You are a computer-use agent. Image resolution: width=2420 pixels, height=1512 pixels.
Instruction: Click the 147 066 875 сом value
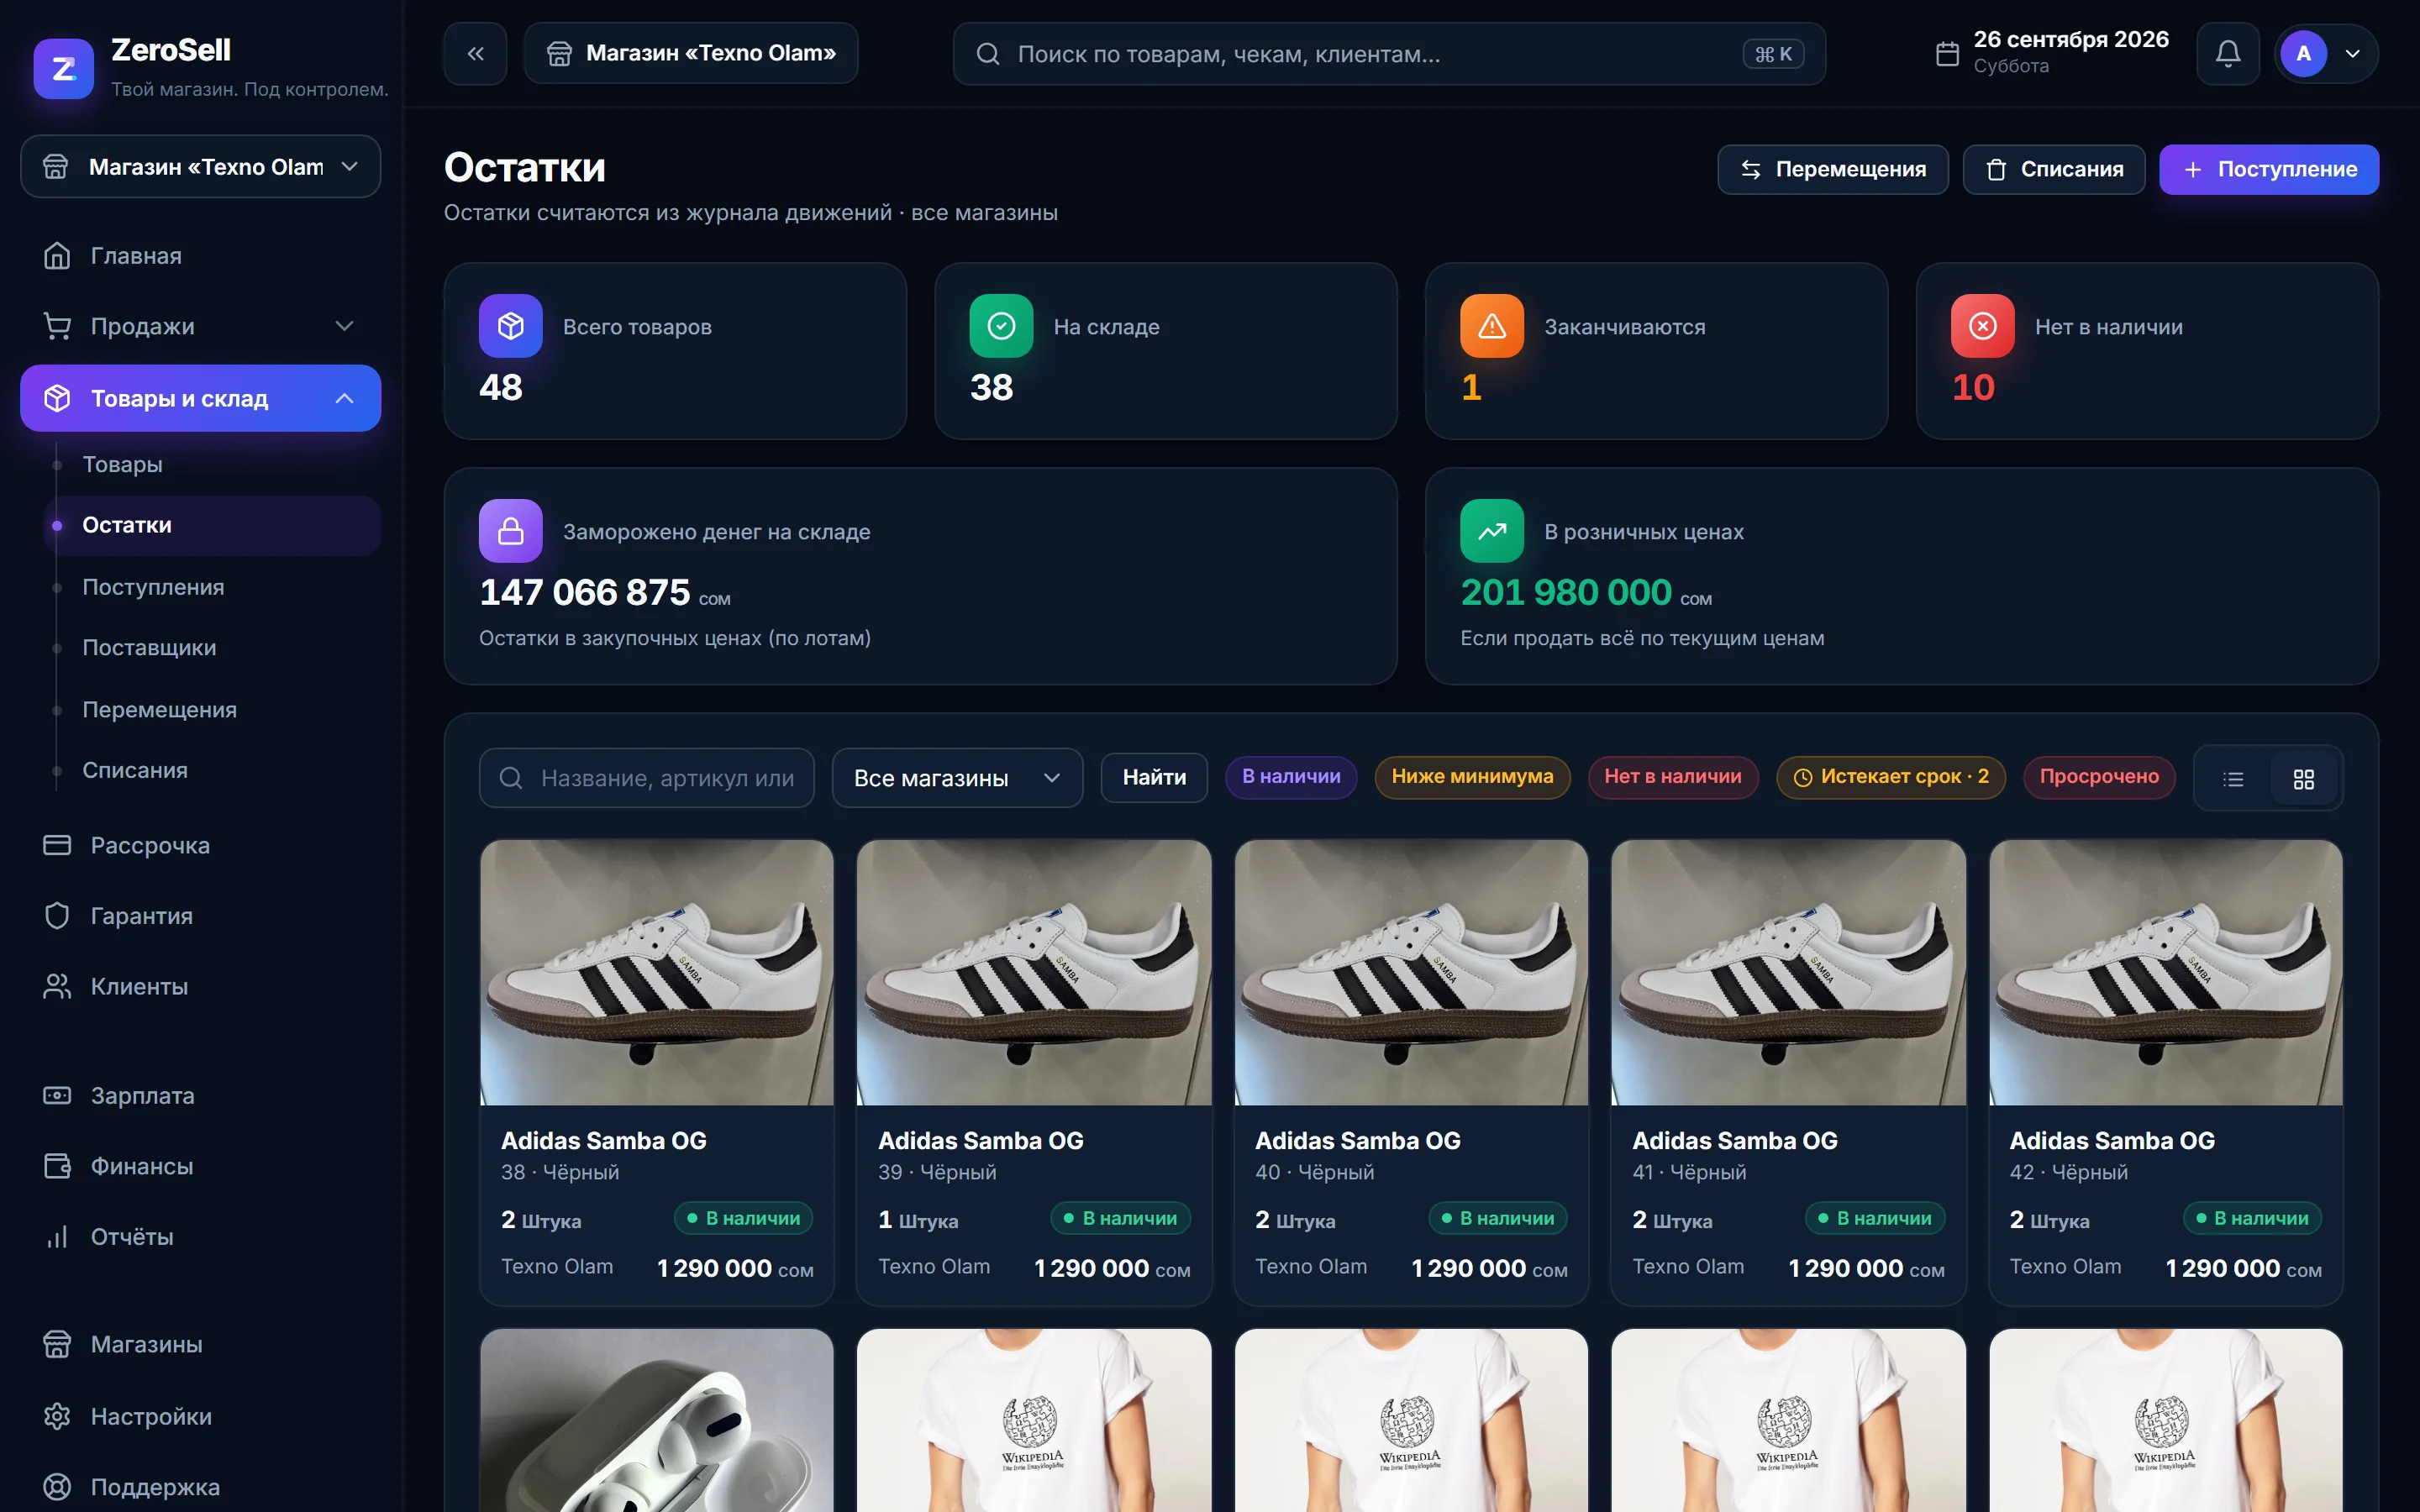tap(605, 593)
